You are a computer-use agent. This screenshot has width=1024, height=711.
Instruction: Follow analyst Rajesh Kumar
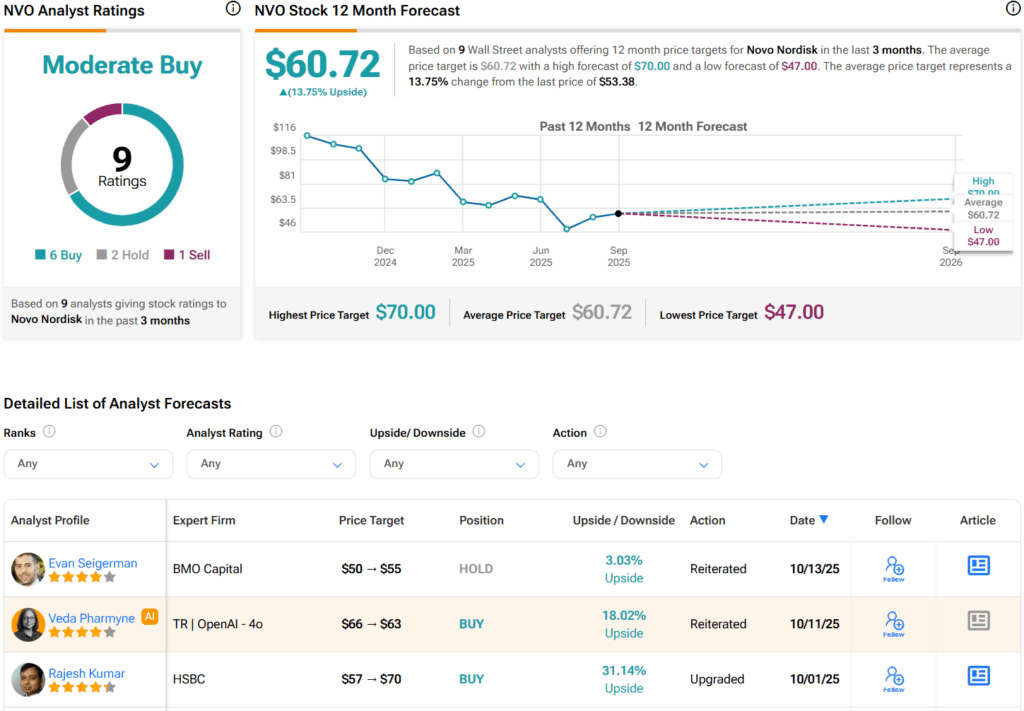coord(894,678)
